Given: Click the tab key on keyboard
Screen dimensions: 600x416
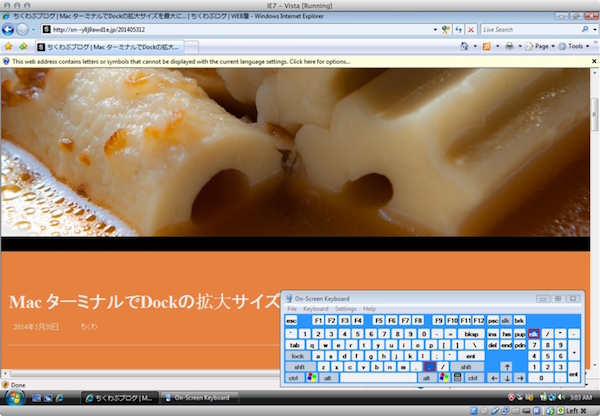Looking at the screenshot, I should click(294, 345).
